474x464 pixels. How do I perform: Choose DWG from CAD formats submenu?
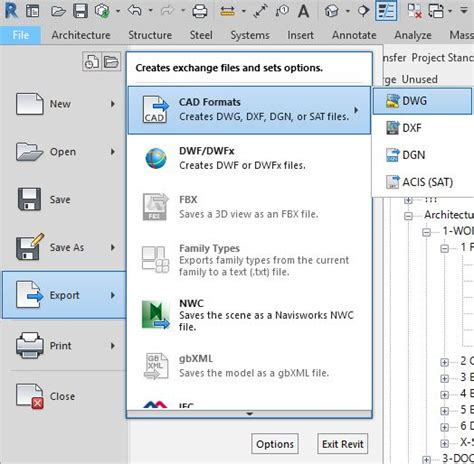point(422,101)
